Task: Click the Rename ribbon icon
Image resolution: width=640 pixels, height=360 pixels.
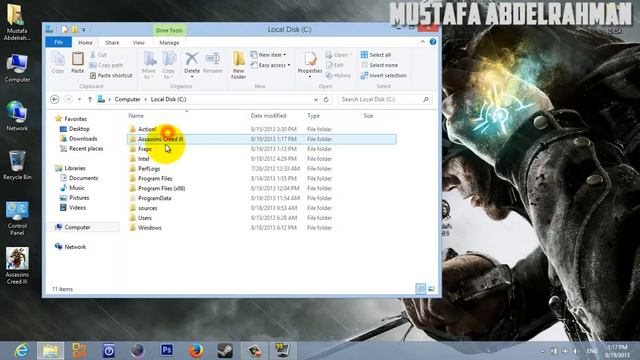Action: pyautogui.click(x=213, y=62)
